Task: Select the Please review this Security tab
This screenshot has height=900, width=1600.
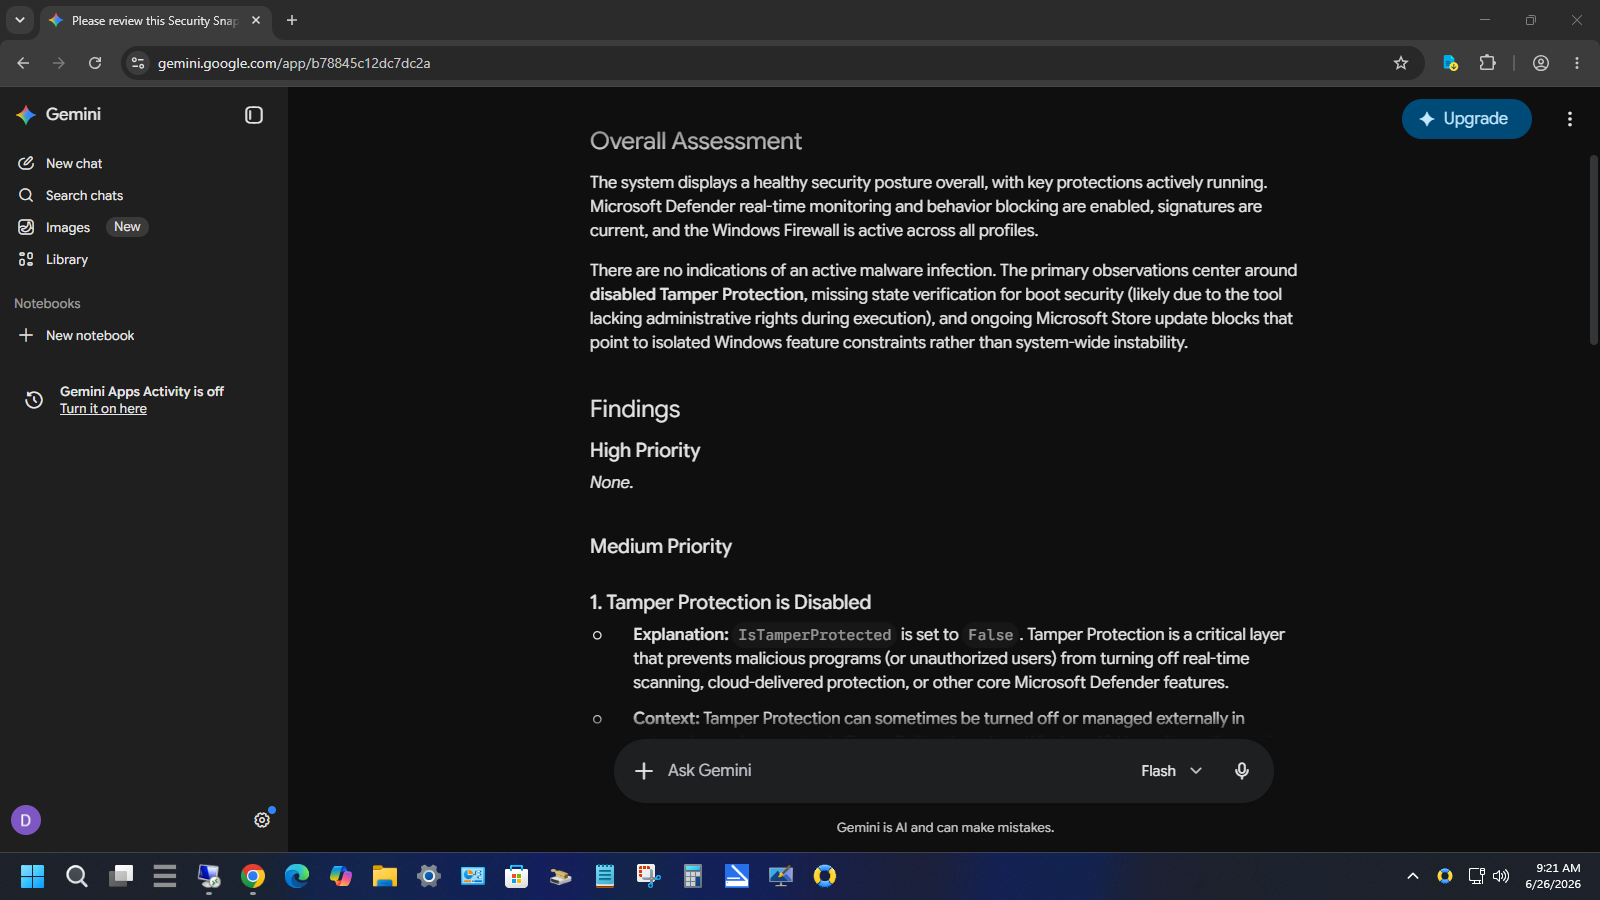Action: [156, 21]
